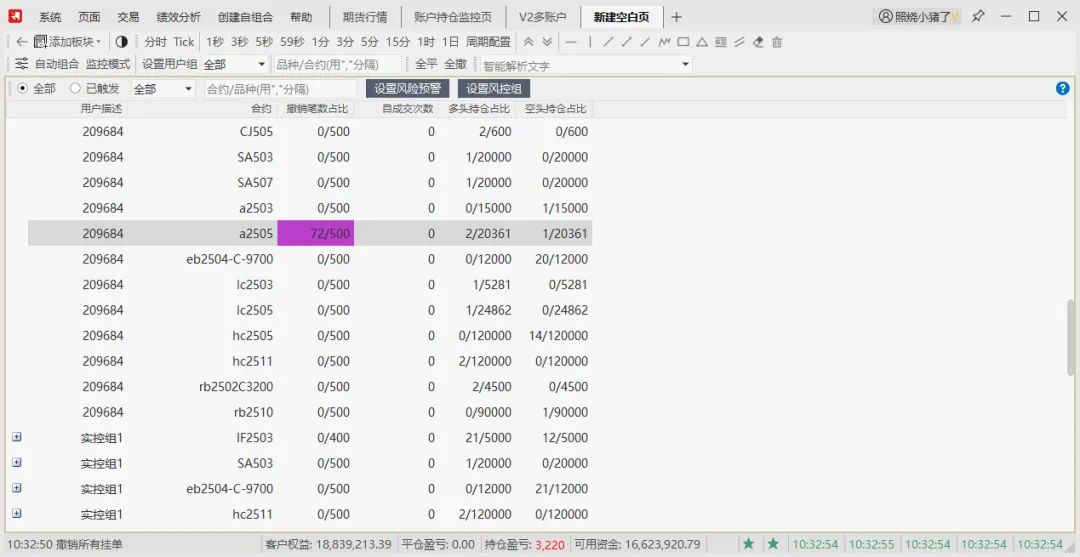Expand the 实控组1 hc2511 row
Image resolution: width=1080 pixels, height=557 pixels.
point(17,514)
